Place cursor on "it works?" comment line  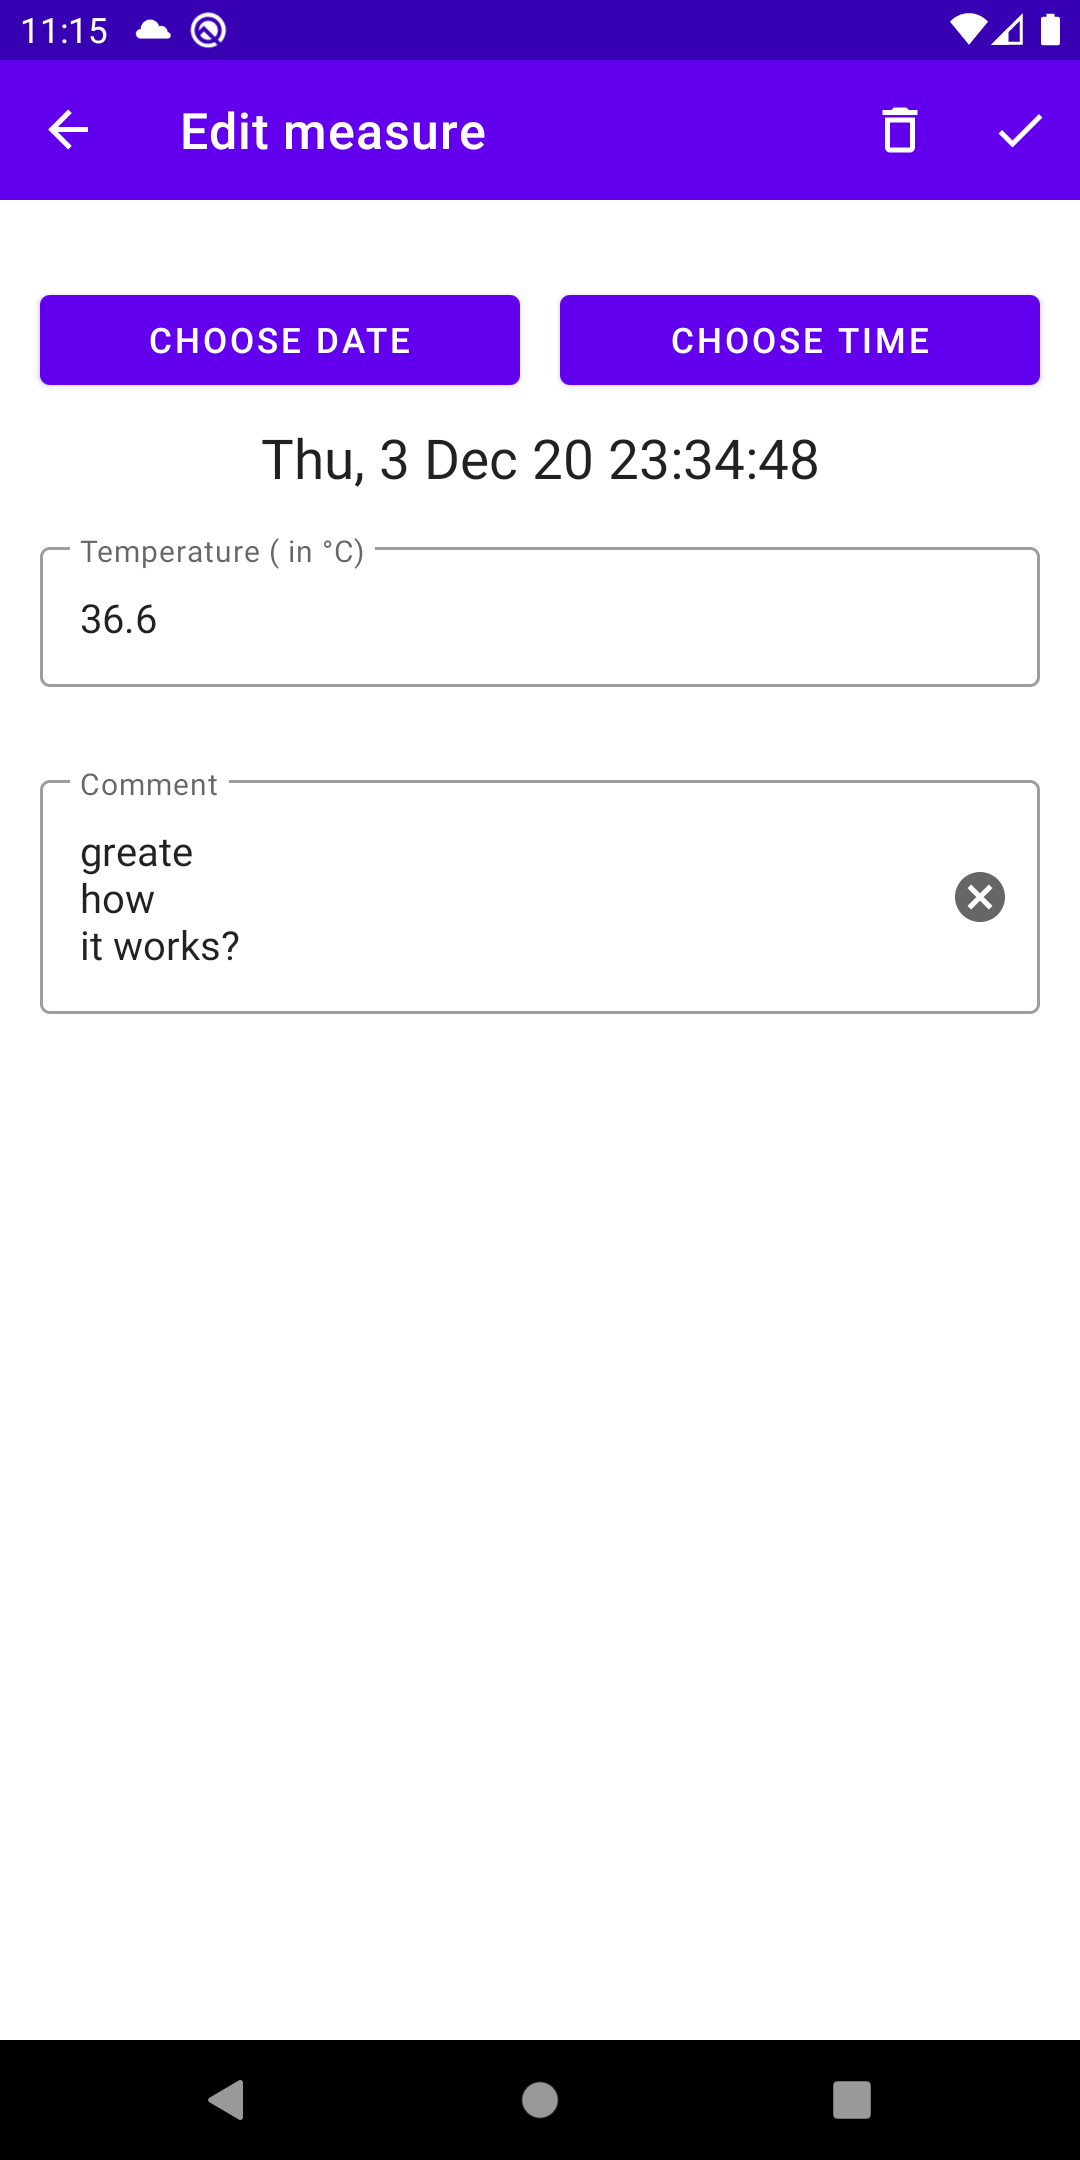pyautogui.click(x=160, y=947)
